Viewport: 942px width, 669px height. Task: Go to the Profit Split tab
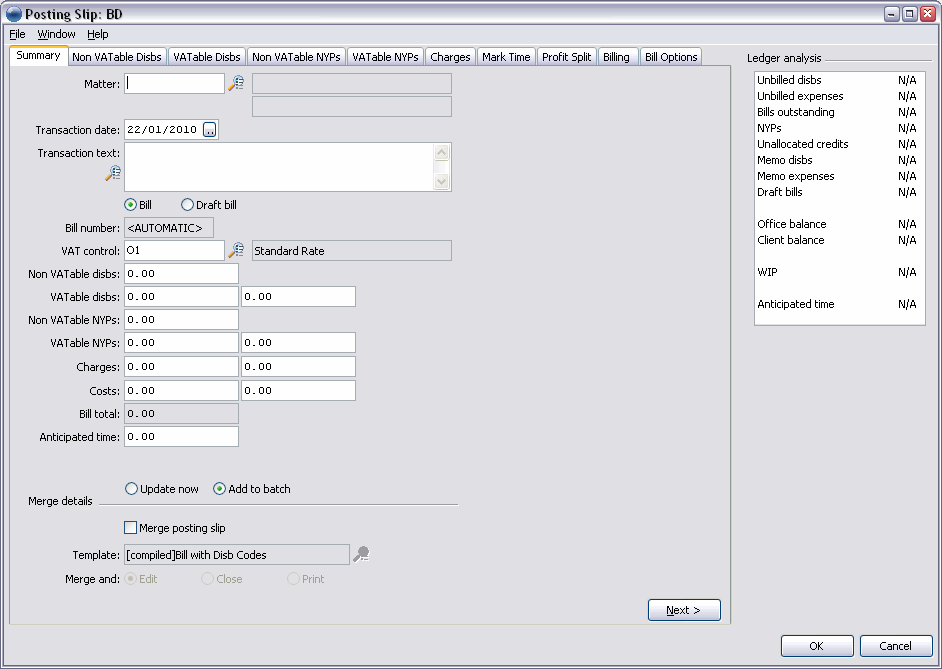point(566,57)
